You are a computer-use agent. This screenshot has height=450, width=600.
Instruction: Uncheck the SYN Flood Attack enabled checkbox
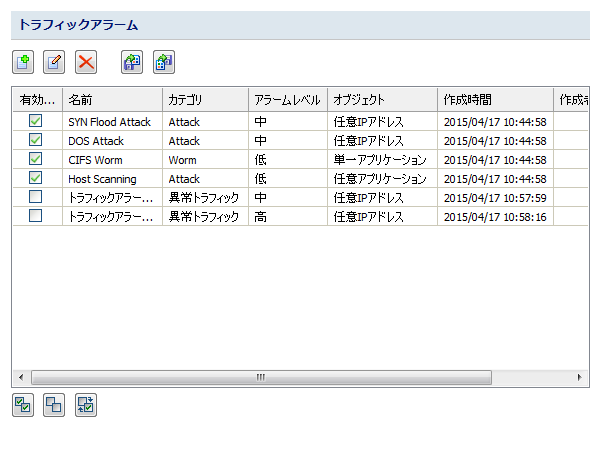pos(36,121)
